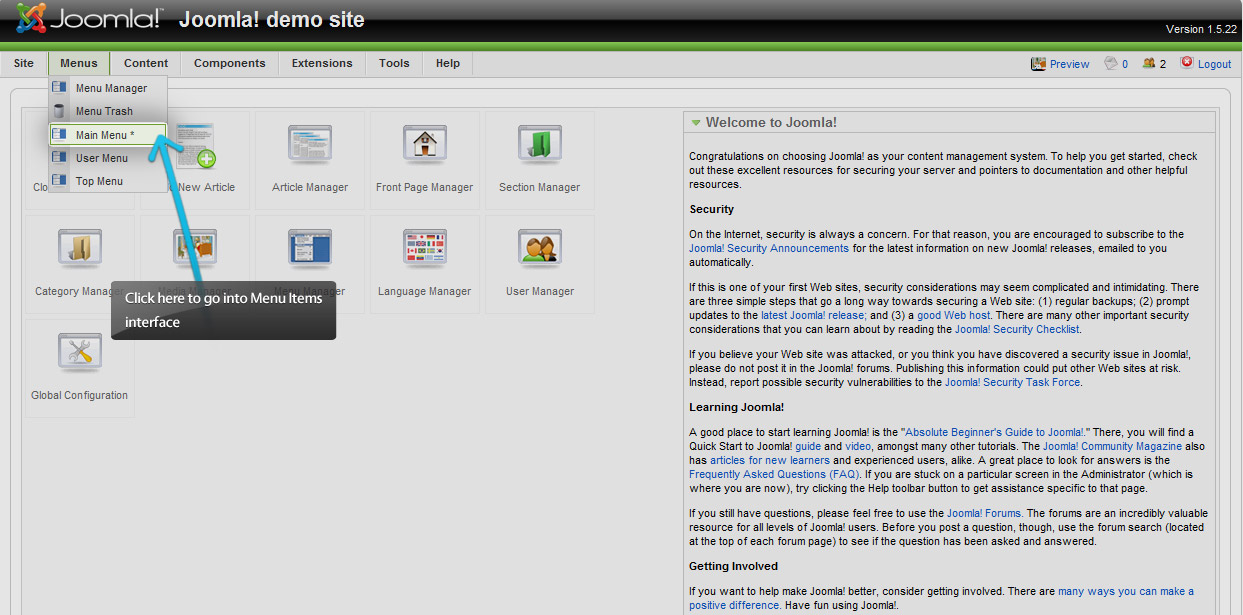
Task: Select User Menu in the dropdown
Action: coord(108,158)
